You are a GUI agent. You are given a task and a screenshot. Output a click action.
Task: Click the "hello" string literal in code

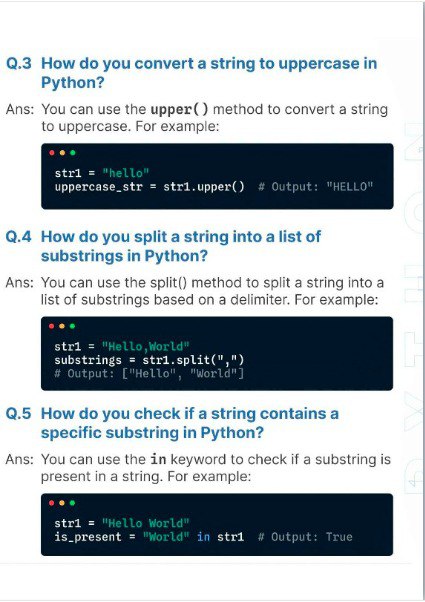[x=126, y=173]
